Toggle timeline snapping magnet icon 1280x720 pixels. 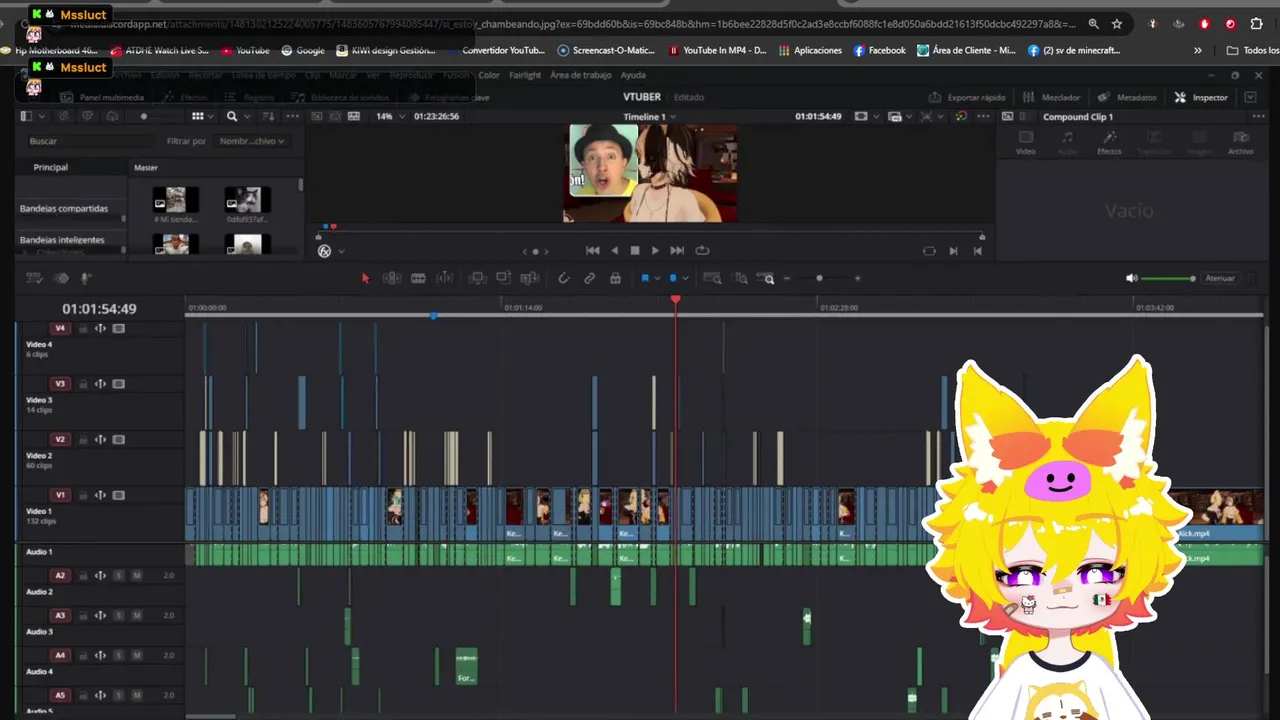563,278
